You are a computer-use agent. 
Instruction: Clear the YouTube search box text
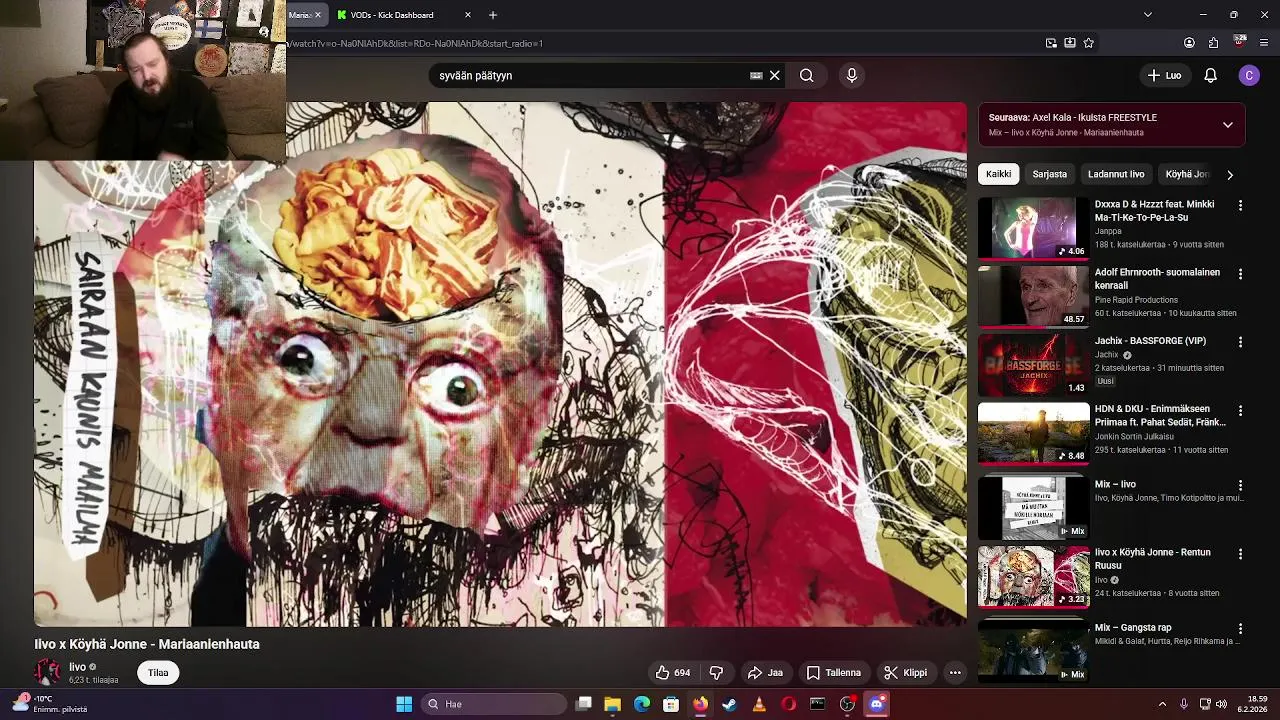[774, 75]
